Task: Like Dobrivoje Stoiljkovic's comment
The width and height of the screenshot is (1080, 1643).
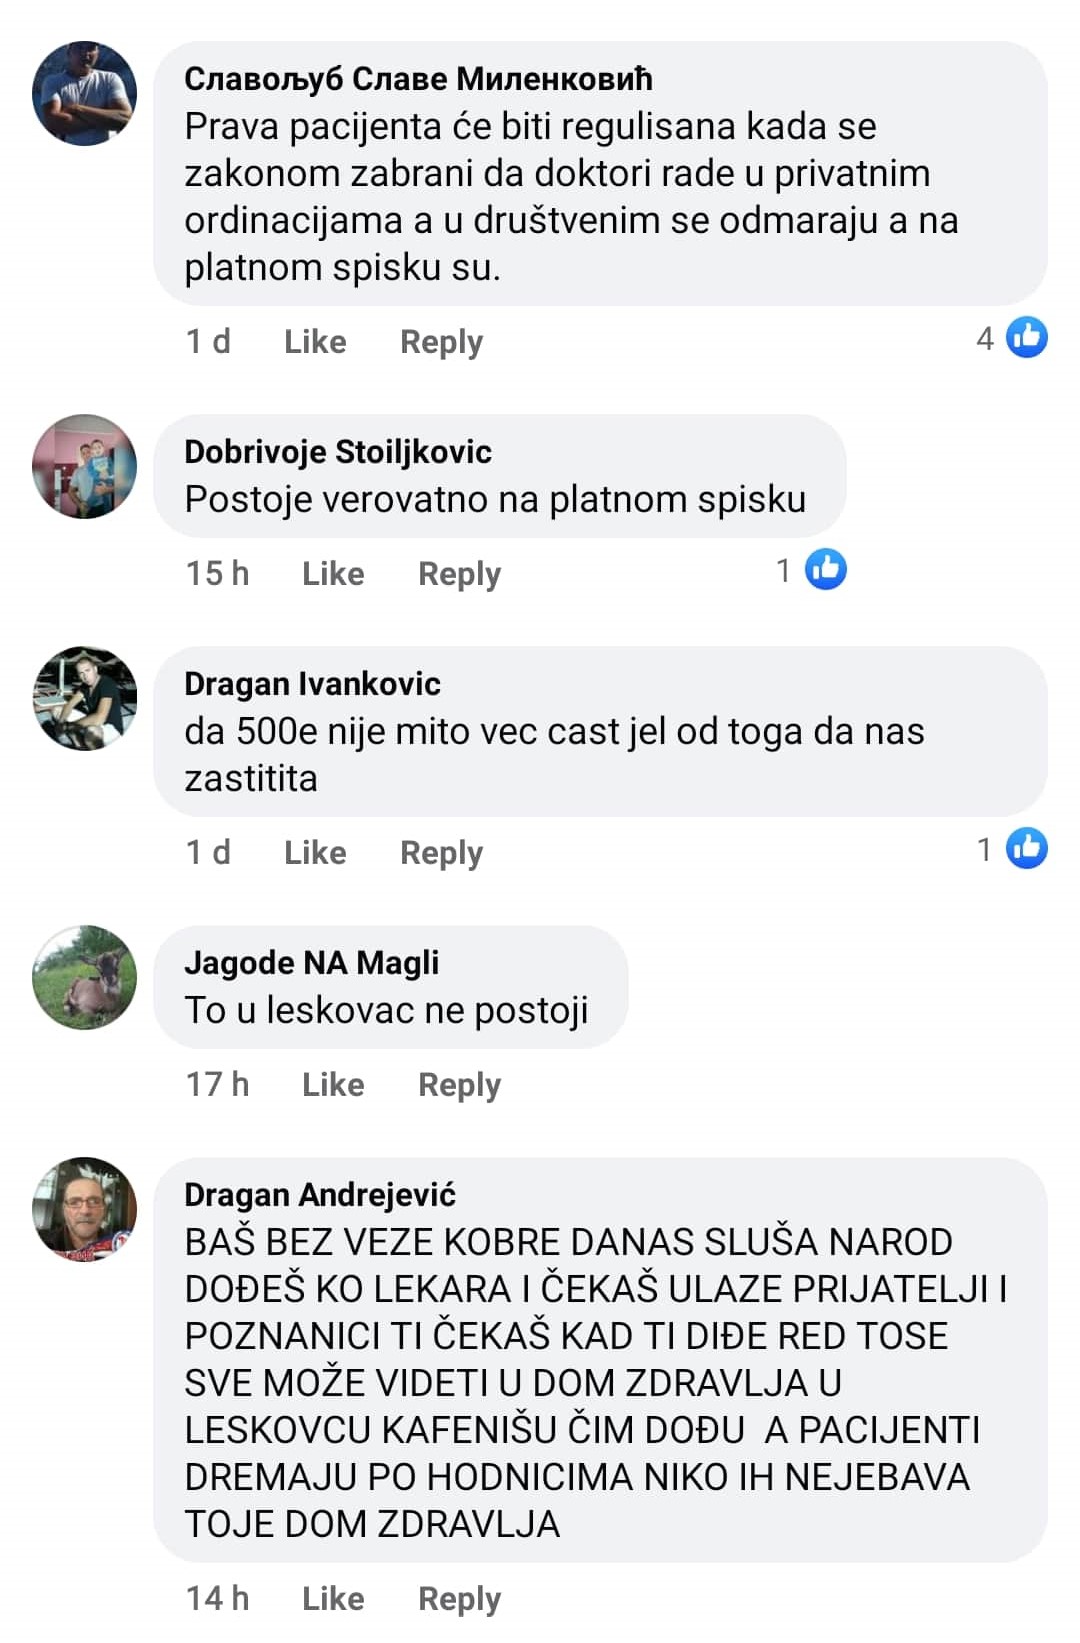Action: (333, 574)
